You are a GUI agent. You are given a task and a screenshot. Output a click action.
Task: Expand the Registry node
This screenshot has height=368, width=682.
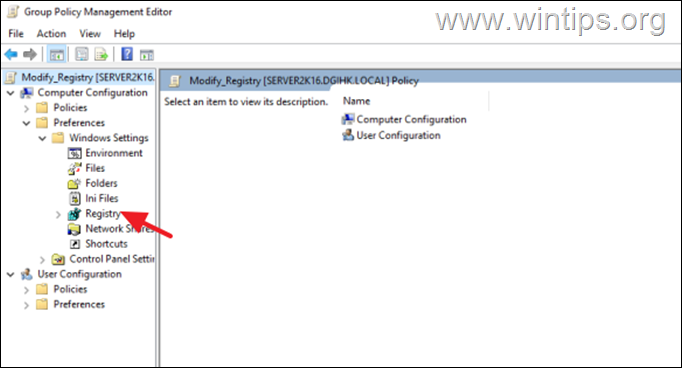point(58,214)
